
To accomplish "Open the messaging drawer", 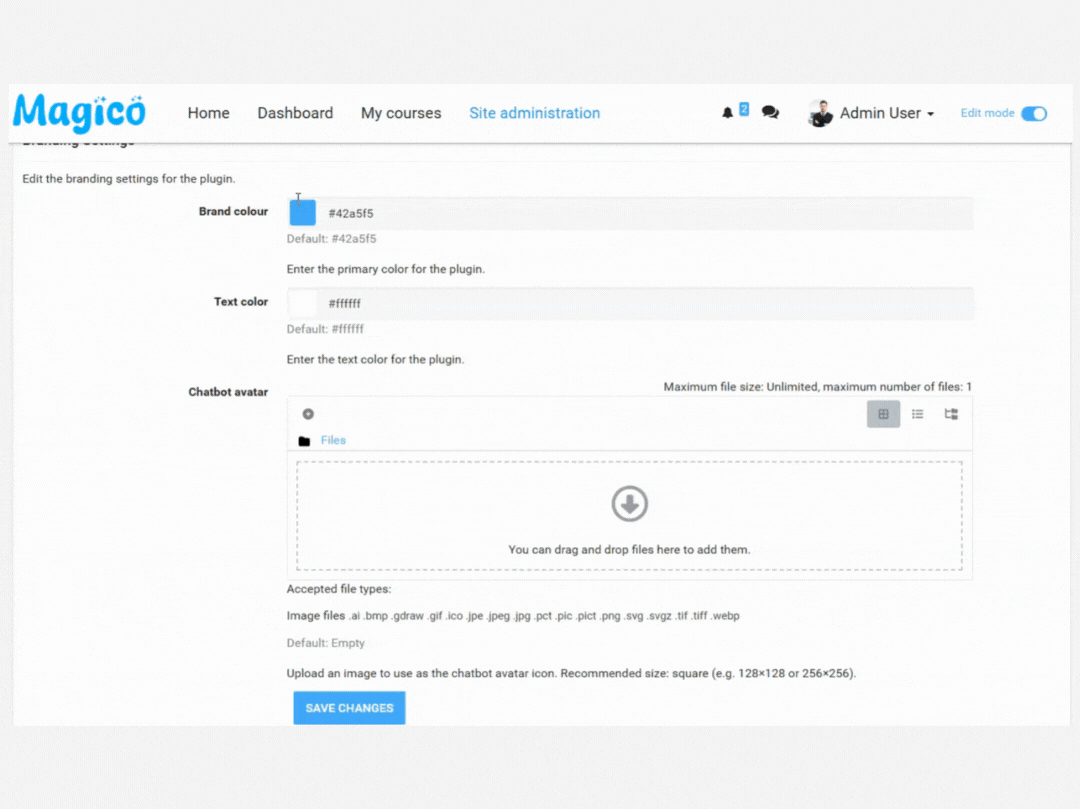I will pos(769,113).
